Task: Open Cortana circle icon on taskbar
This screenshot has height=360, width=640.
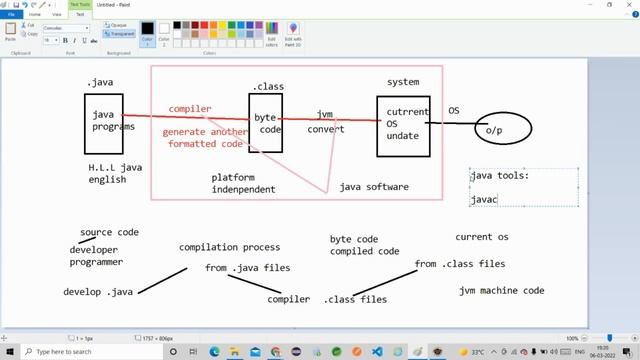Action: 173,351
